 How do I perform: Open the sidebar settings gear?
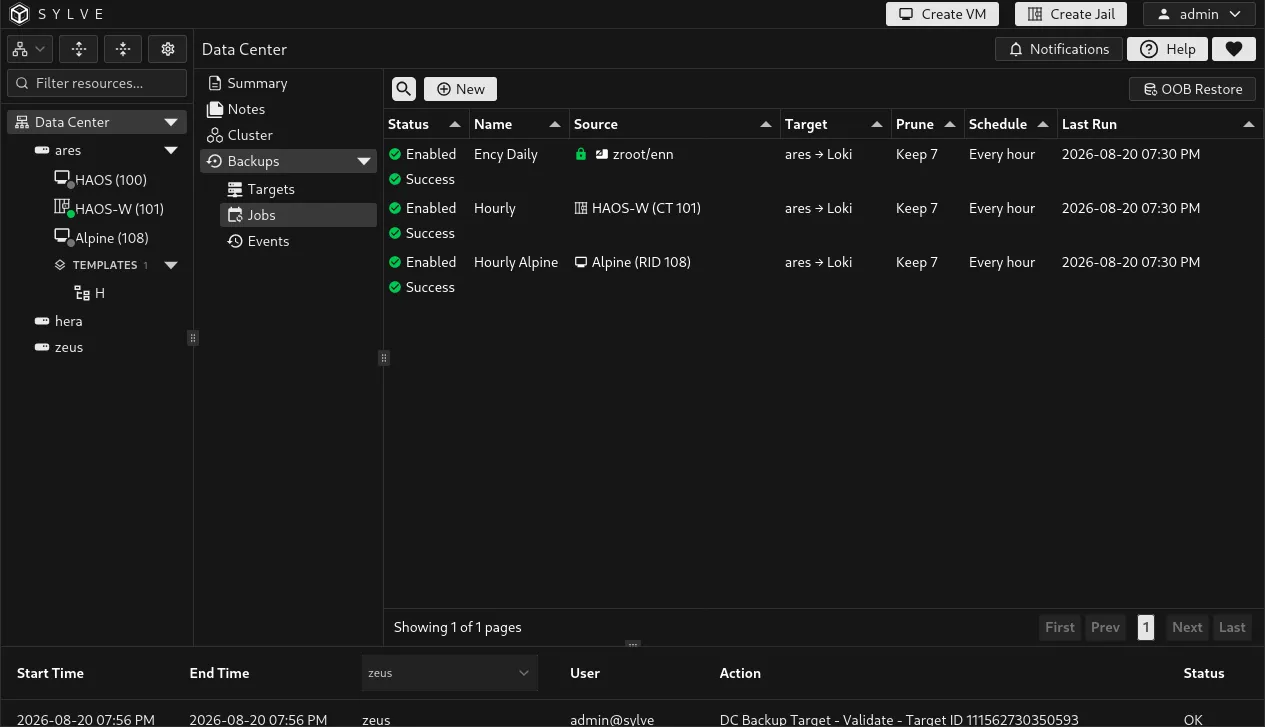(167, 49)
